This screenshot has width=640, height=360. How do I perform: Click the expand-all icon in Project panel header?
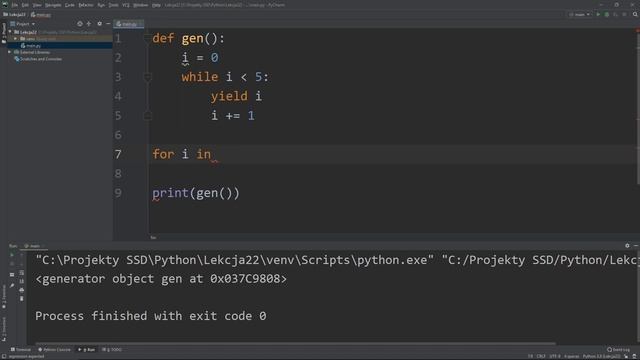[89, 24]
